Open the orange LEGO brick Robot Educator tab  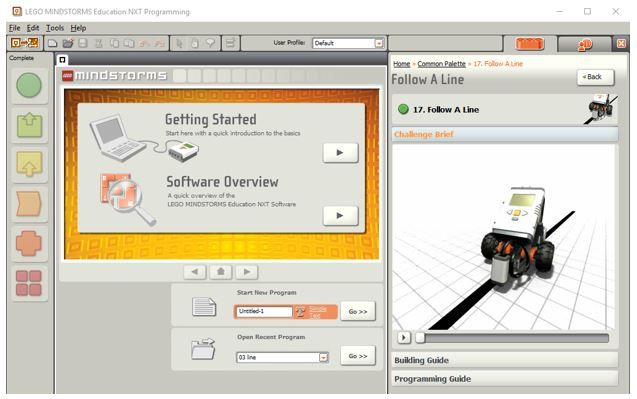tap(529, 43)
